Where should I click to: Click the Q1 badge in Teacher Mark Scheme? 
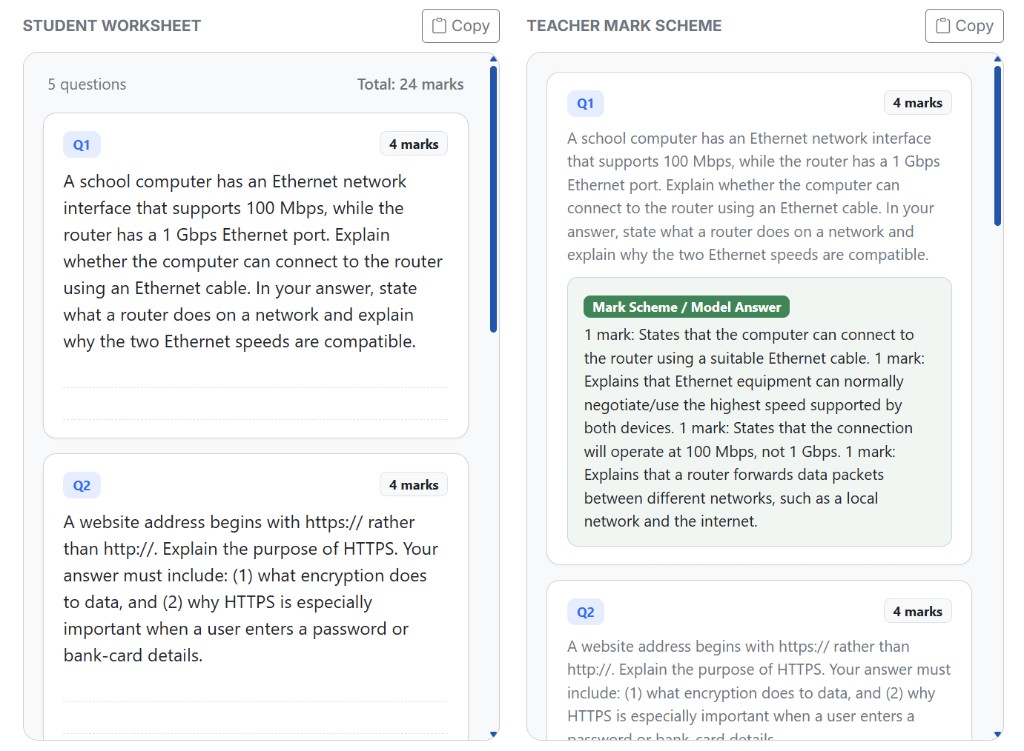[585, 104]
